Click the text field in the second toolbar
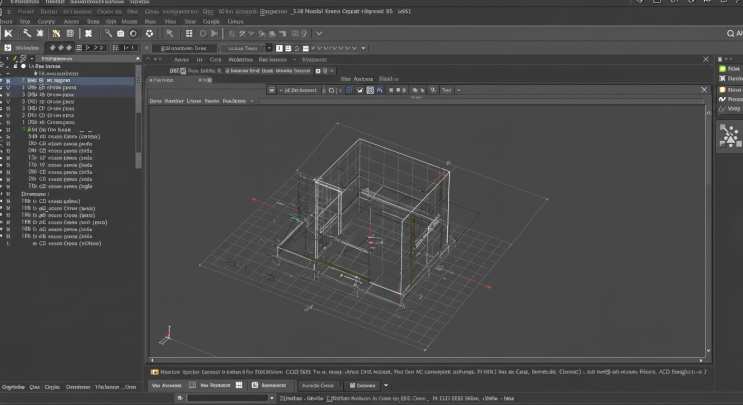 tap(183, 48)
